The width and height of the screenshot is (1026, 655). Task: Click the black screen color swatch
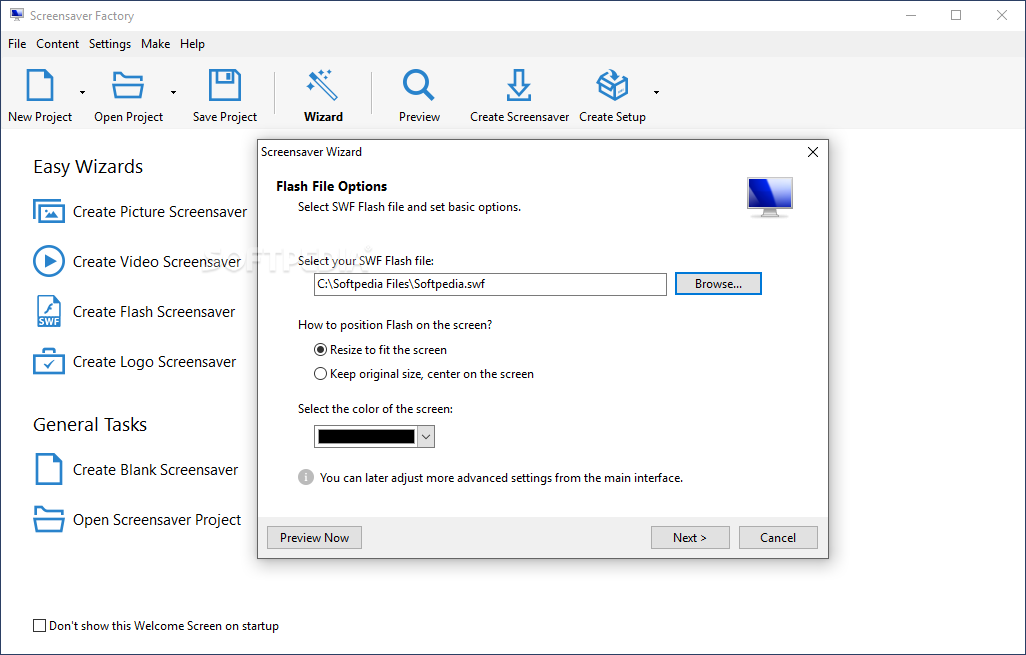coord(366,436)
